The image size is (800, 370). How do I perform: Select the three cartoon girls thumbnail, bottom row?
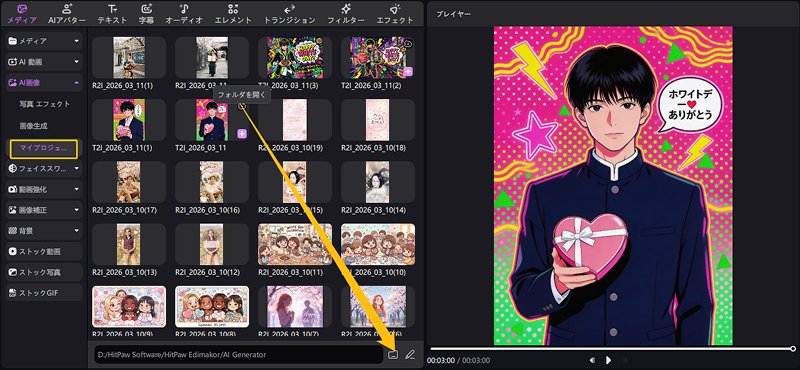pyautogui.click(x=129, y=307)
